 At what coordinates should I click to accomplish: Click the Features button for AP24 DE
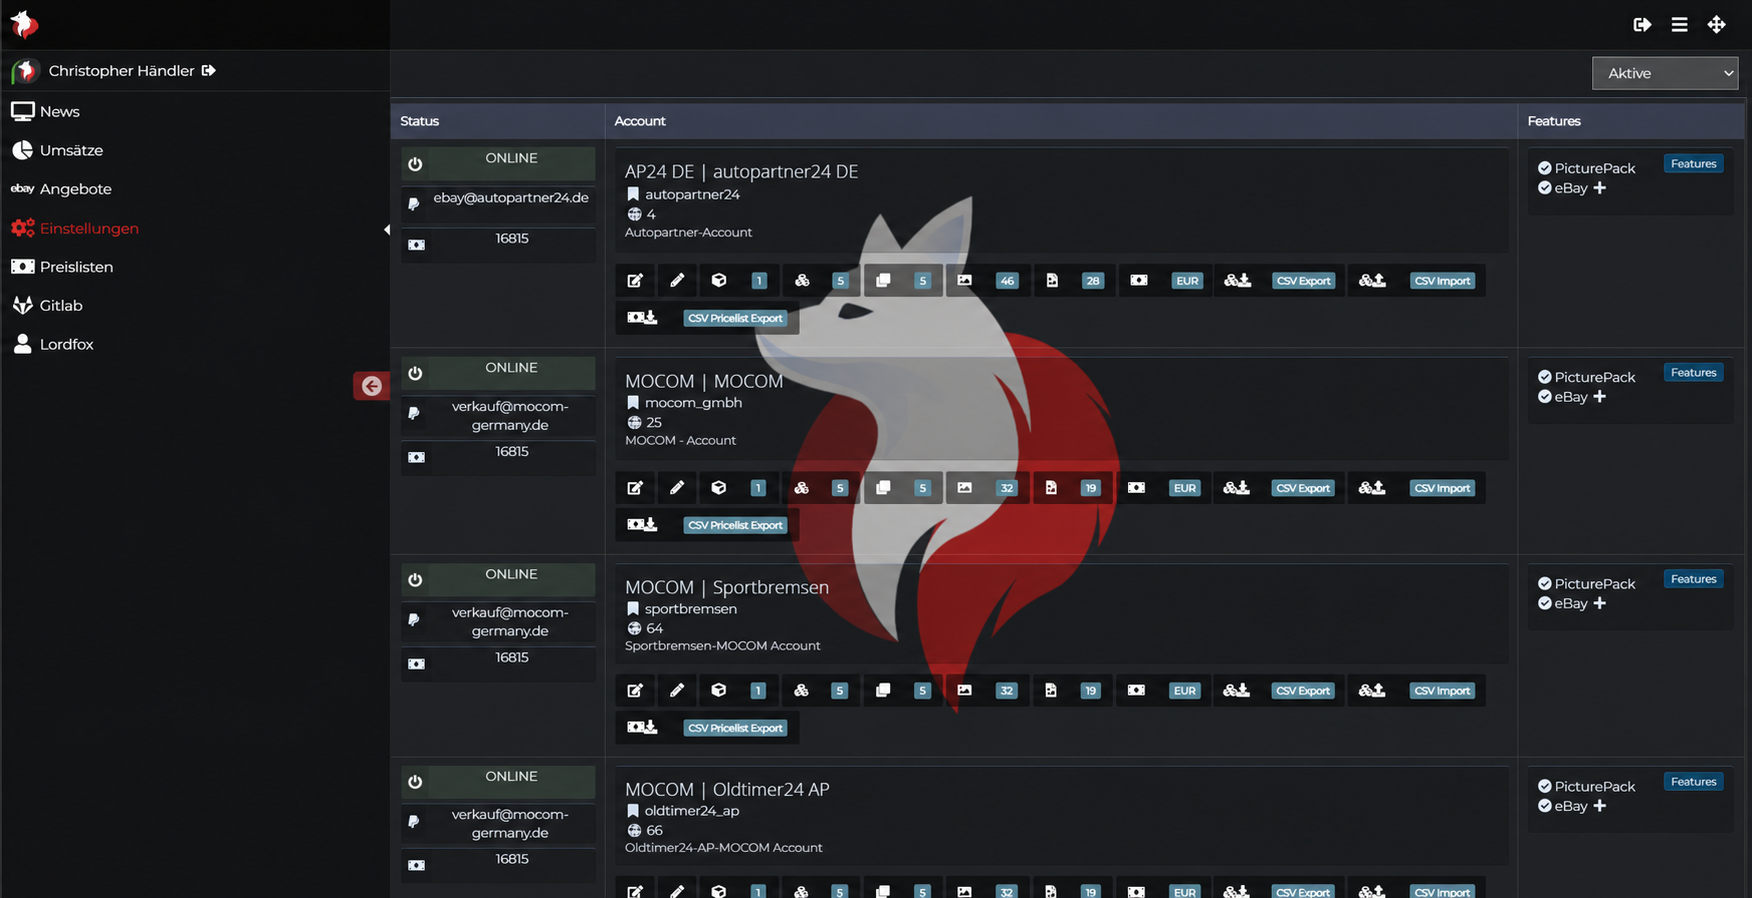coord(1693,164)
